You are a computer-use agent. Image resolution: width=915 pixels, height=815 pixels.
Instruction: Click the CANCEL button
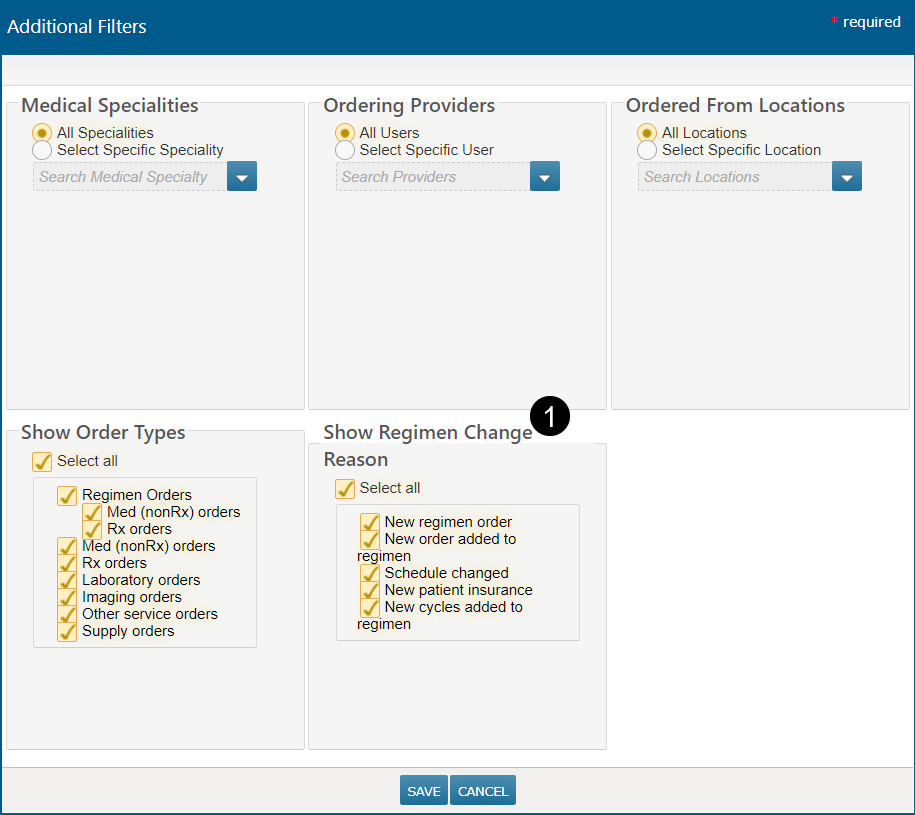pyautogui.click(x=483, y=790)
